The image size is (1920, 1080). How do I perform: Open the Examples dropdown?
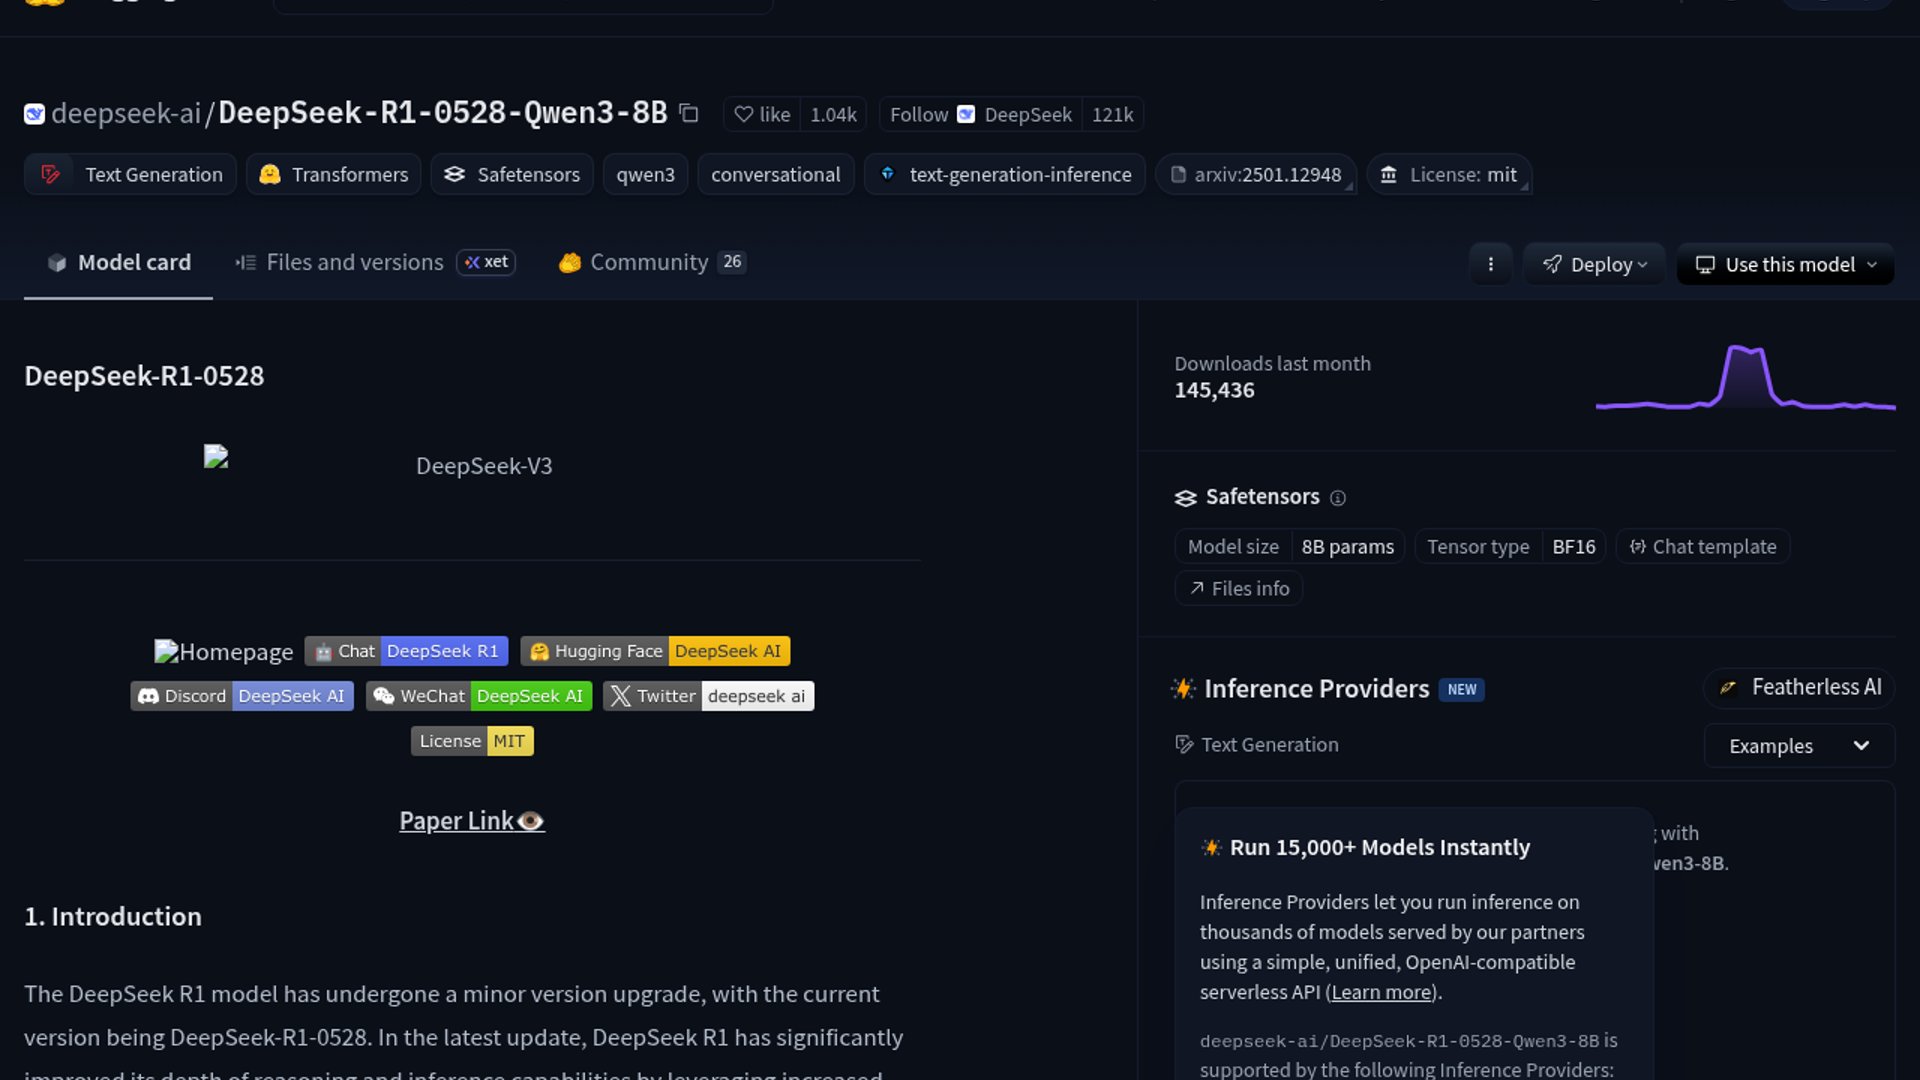point(1798,746)
